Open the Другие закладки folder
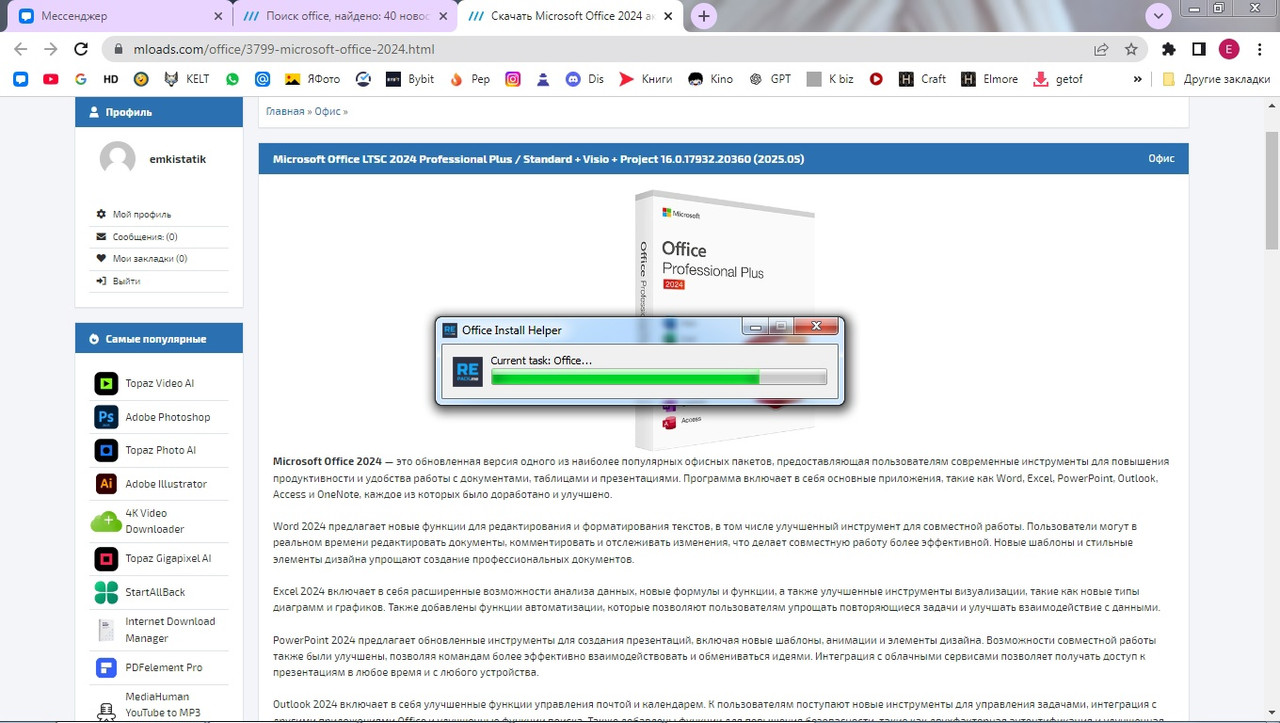The image size is (1280, 723). click(x=1216, y=79)
